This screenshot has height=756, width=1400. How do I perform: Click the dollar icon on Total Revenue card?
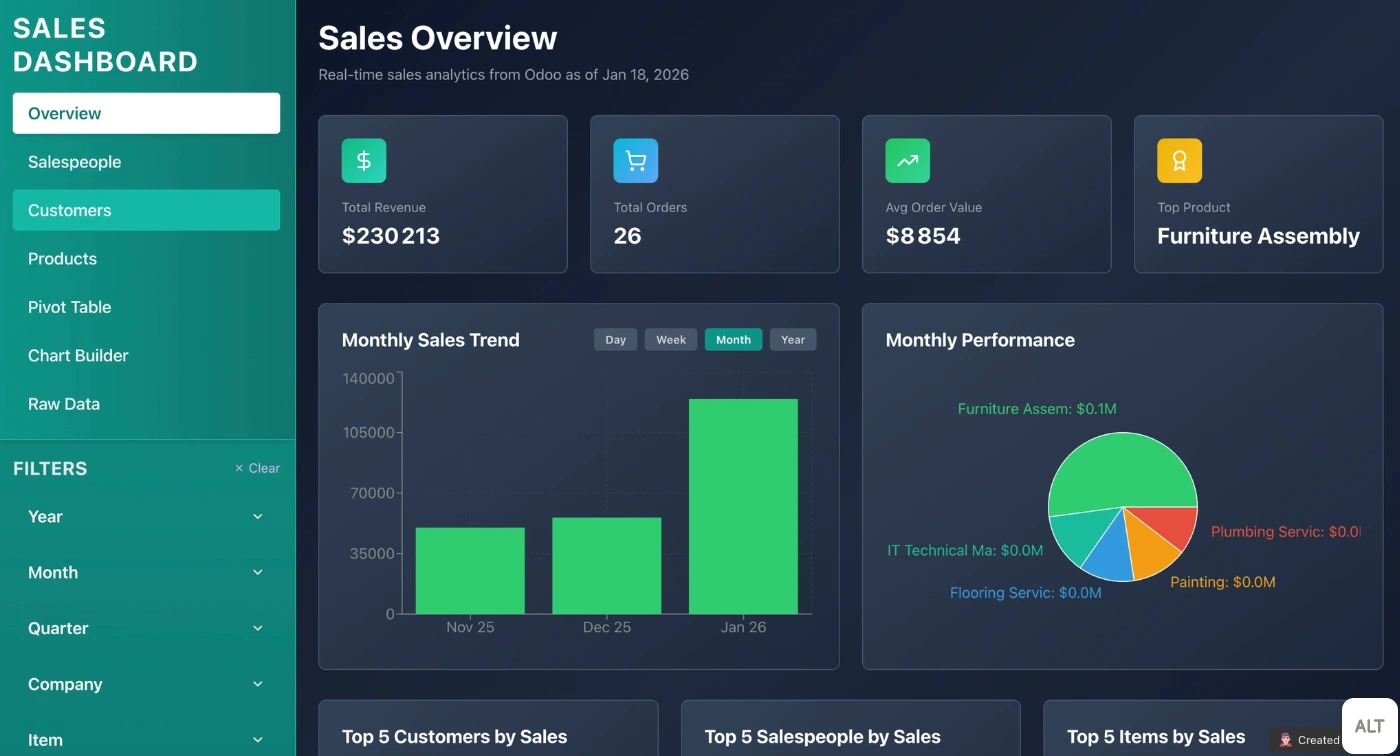click(363, 160)
